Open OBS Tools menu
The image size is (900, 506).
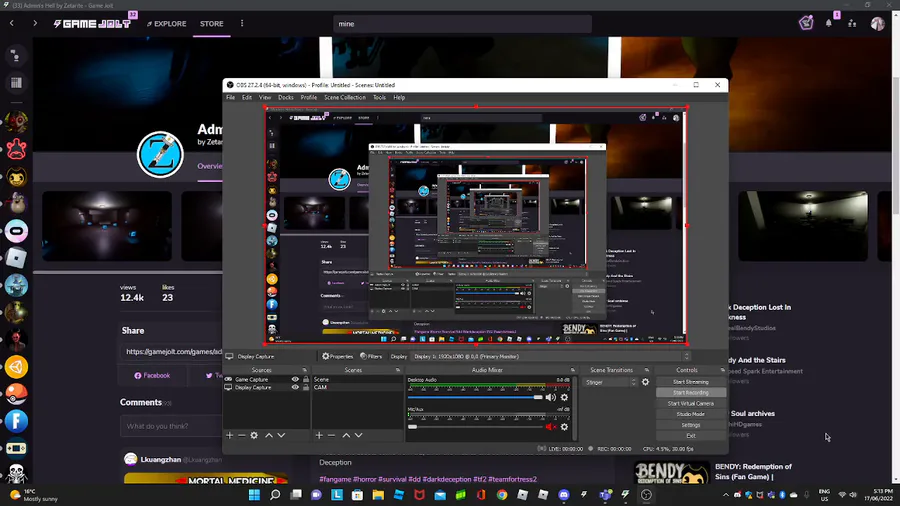(379, 98)
